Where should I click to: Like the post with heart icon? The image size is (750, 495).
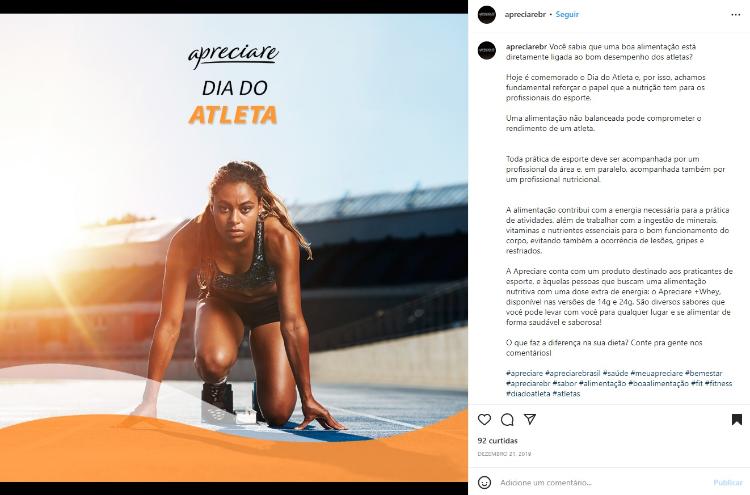coord(484,419)
